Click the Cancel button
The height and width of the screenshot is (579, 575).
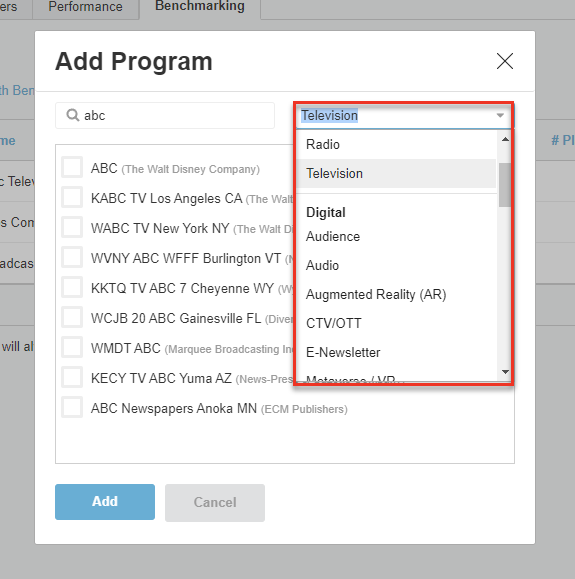[x=215, y=503]
